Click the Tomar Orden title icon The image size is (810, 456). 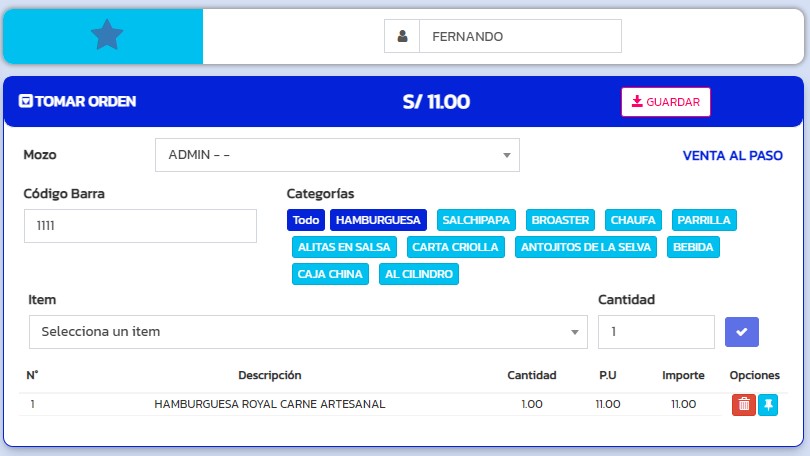pos(26,101)
